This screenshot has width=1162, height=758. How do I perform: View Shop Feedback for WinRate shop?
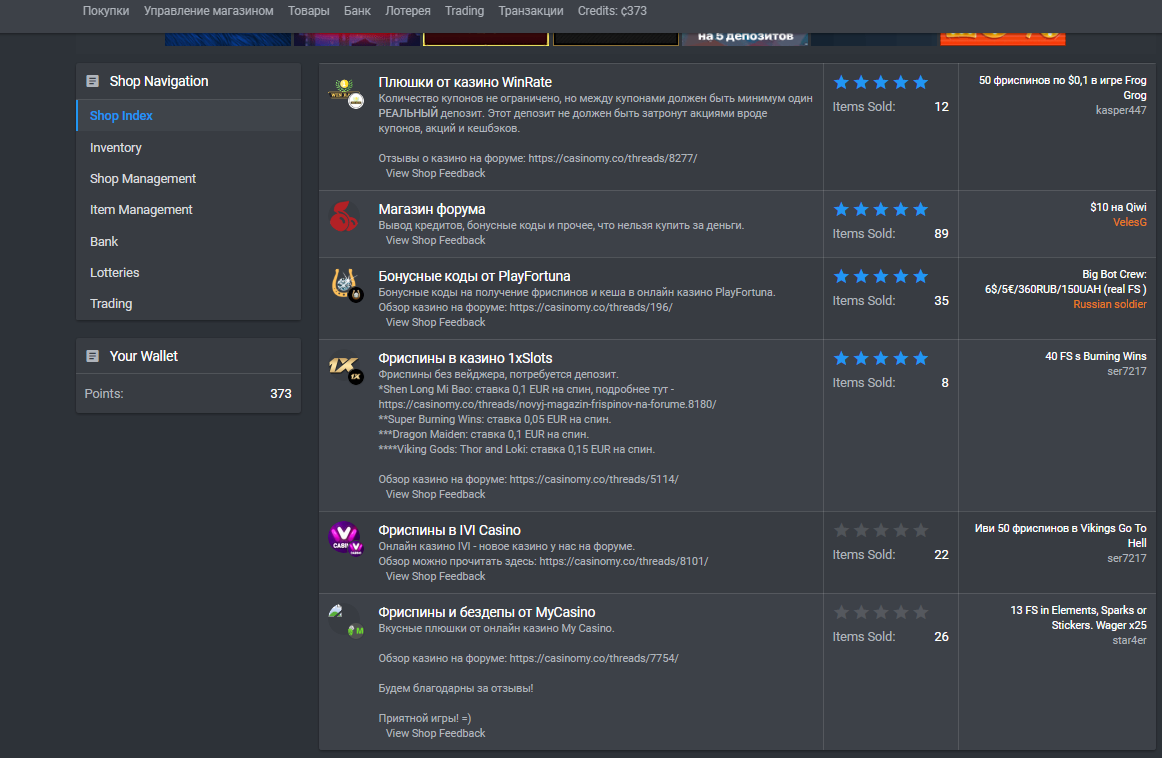pos(436,173)
